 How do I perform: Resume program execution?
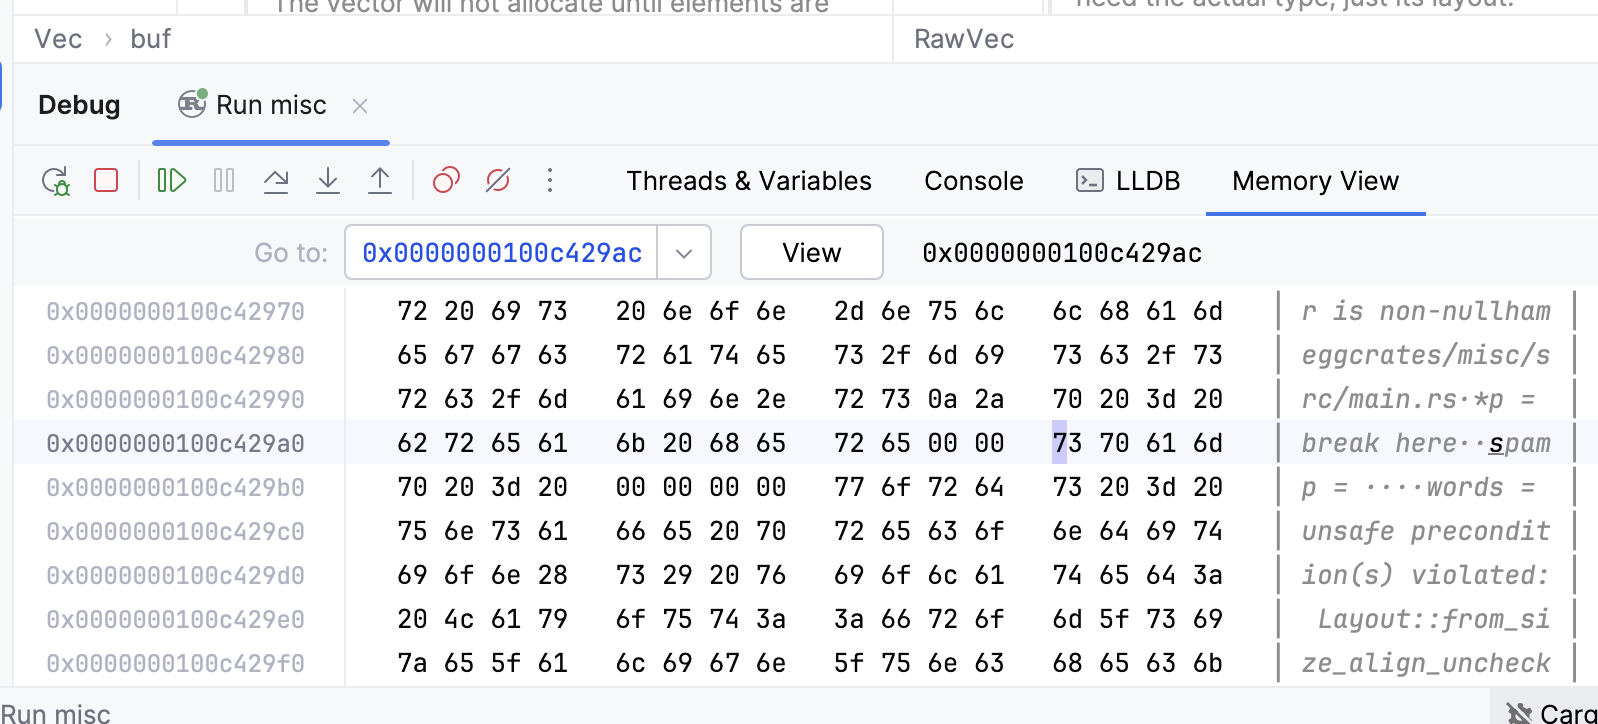172,180
